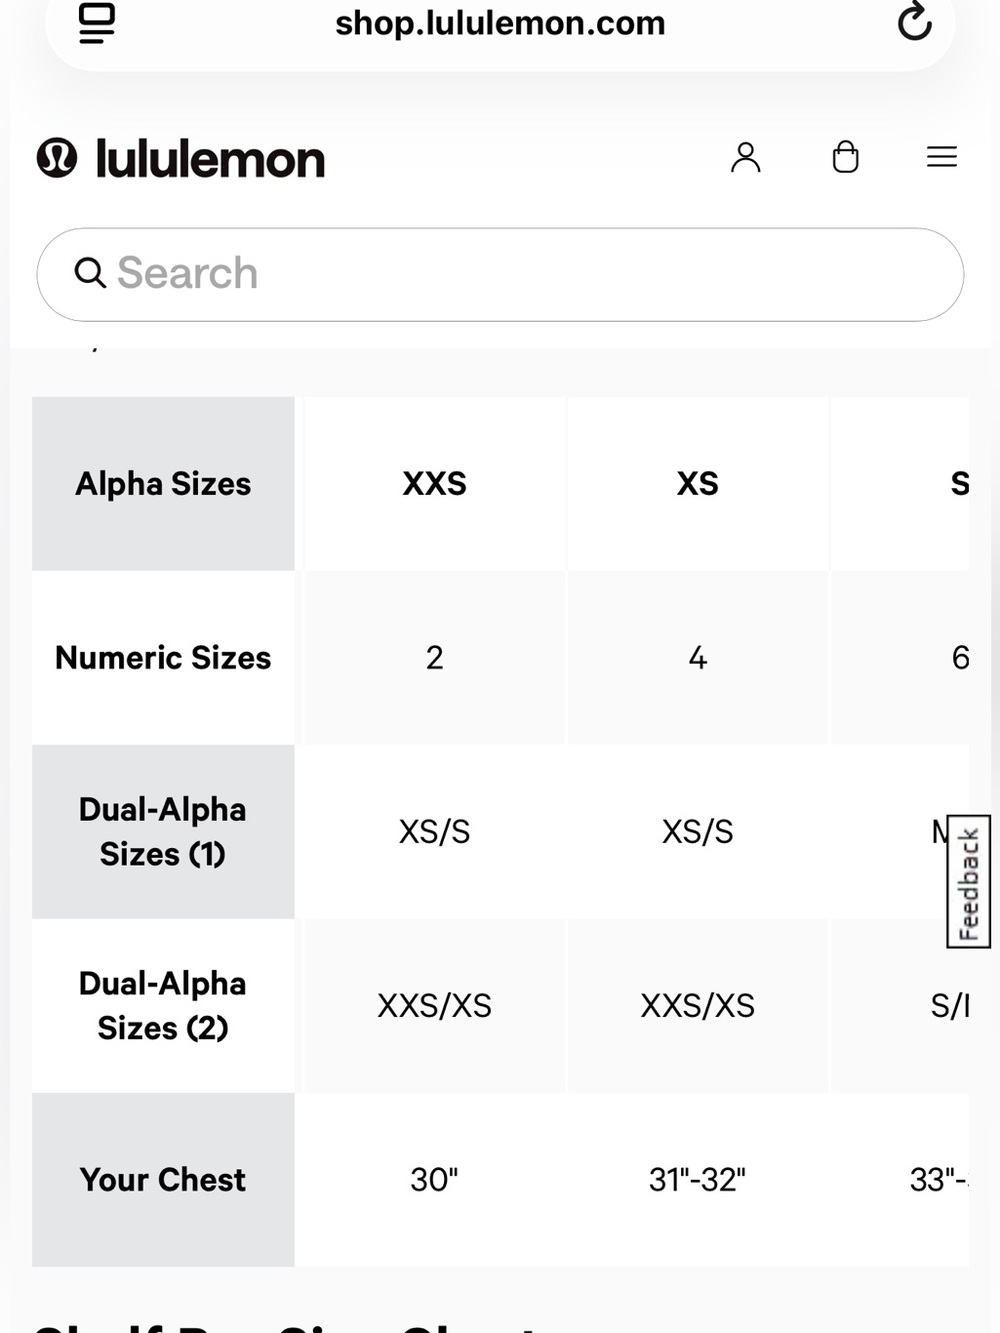This screenshot has width=1000, height=1333.
Task: Select the XS column header cell
Action: [x=698, y=484]
